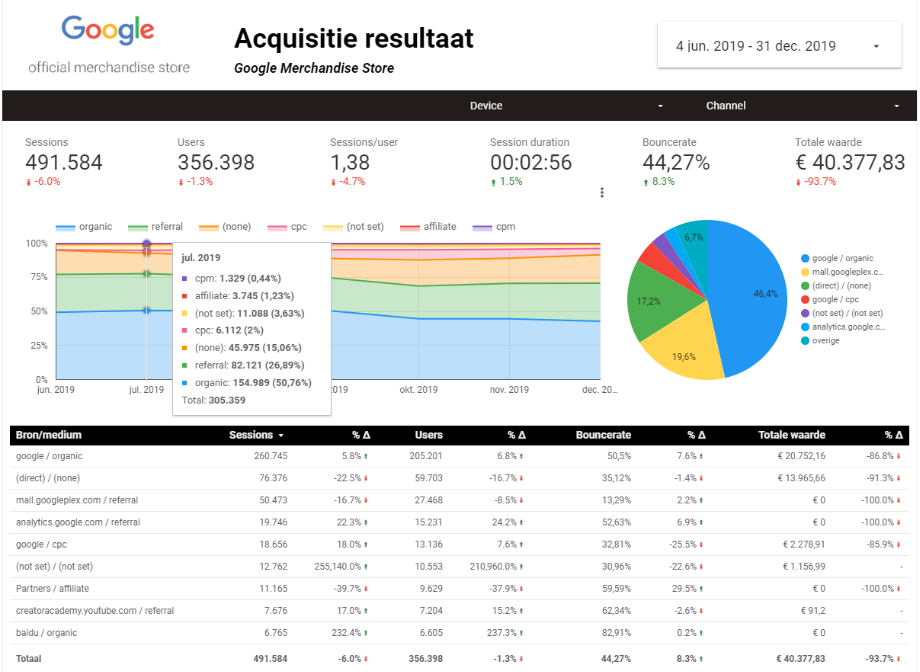Click the referral series color line in legend

coord(137,228)
